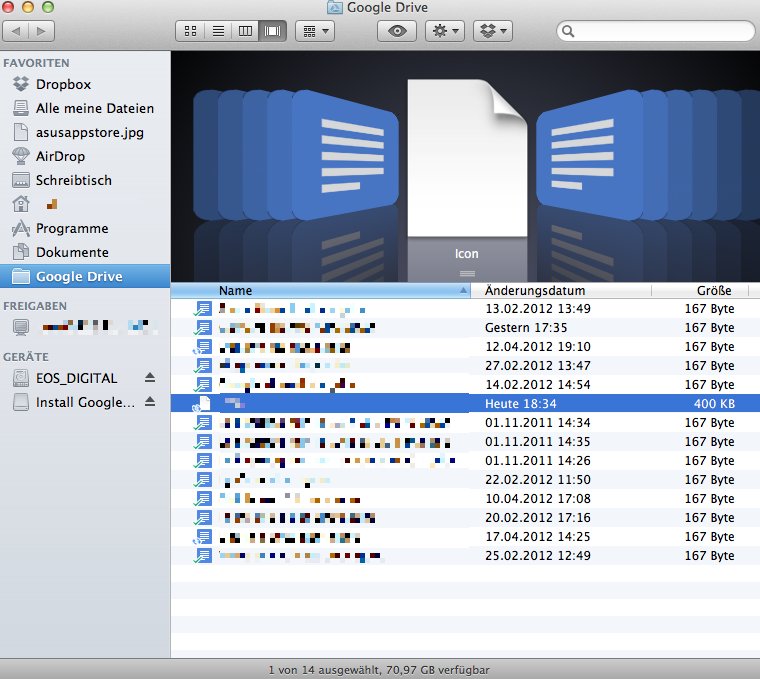Eject the Install Google... disk image

pyautogui.click(x=150, y=402)
